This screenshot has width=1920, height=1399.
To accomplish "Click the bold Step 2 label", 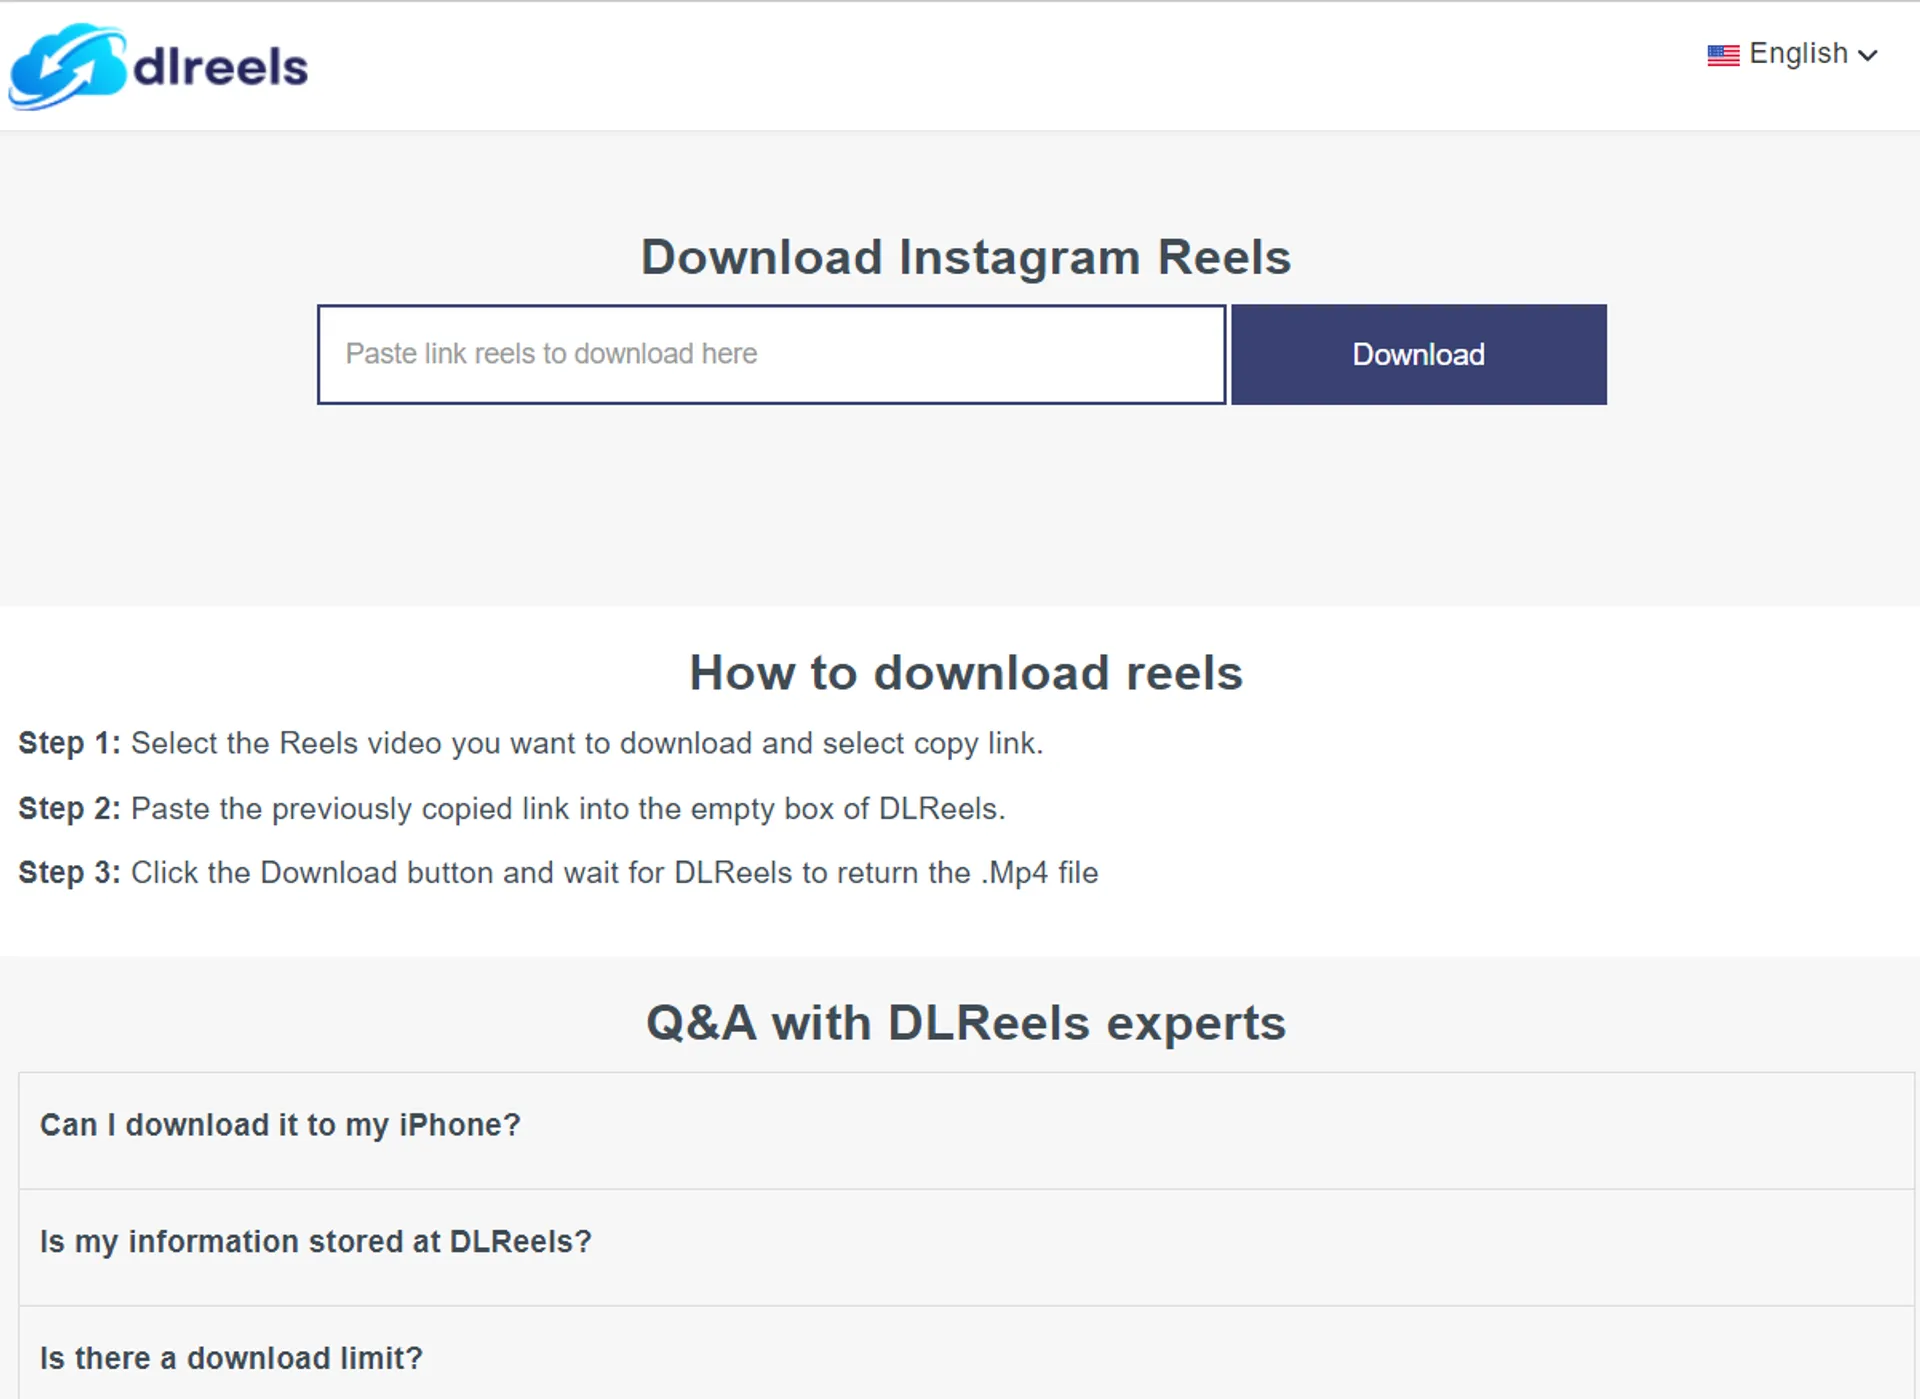I will coord(69,808).
